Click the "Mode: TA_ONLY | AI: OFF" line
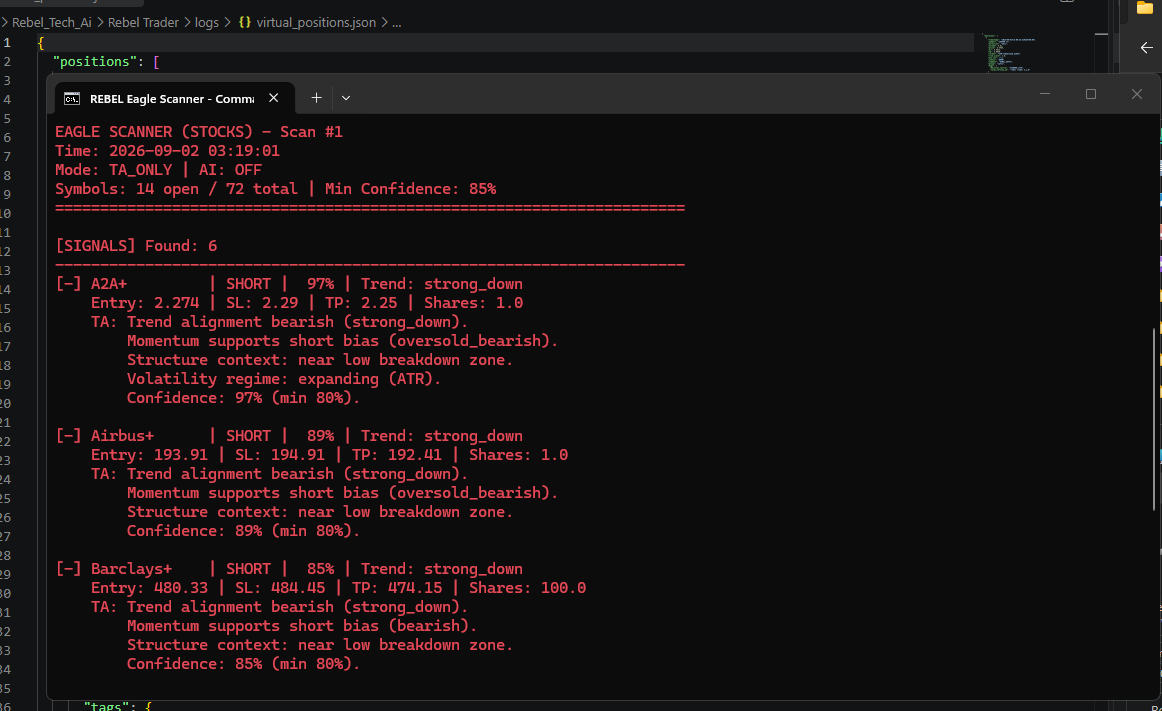This screenshot has height=711, width=1162. tap(159, 170)
